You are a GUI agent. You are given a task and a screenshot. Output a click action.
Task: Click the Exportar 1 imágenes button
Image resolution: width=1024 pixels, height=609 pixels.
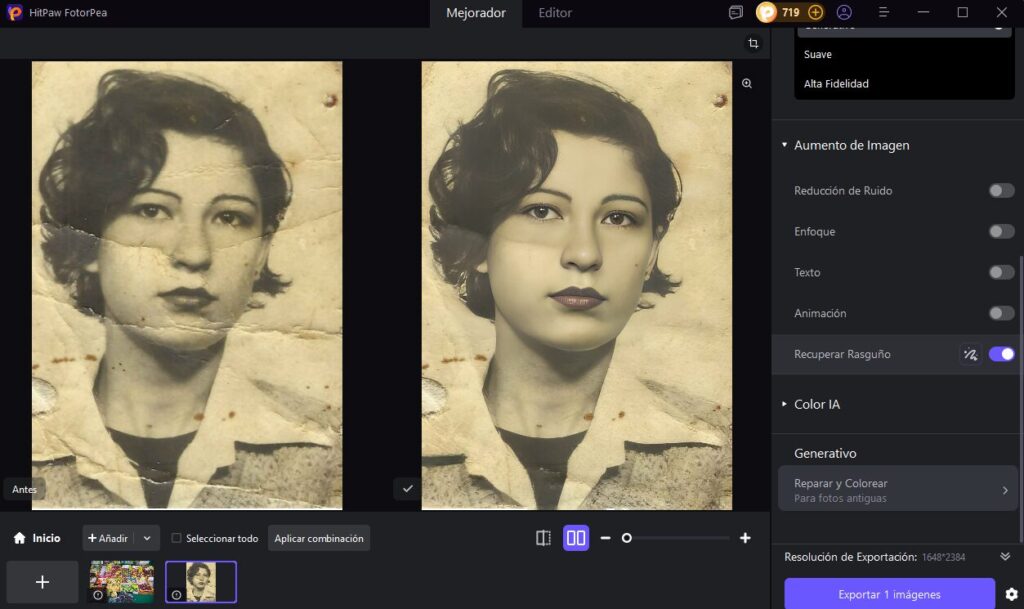(x=889, y=594)
